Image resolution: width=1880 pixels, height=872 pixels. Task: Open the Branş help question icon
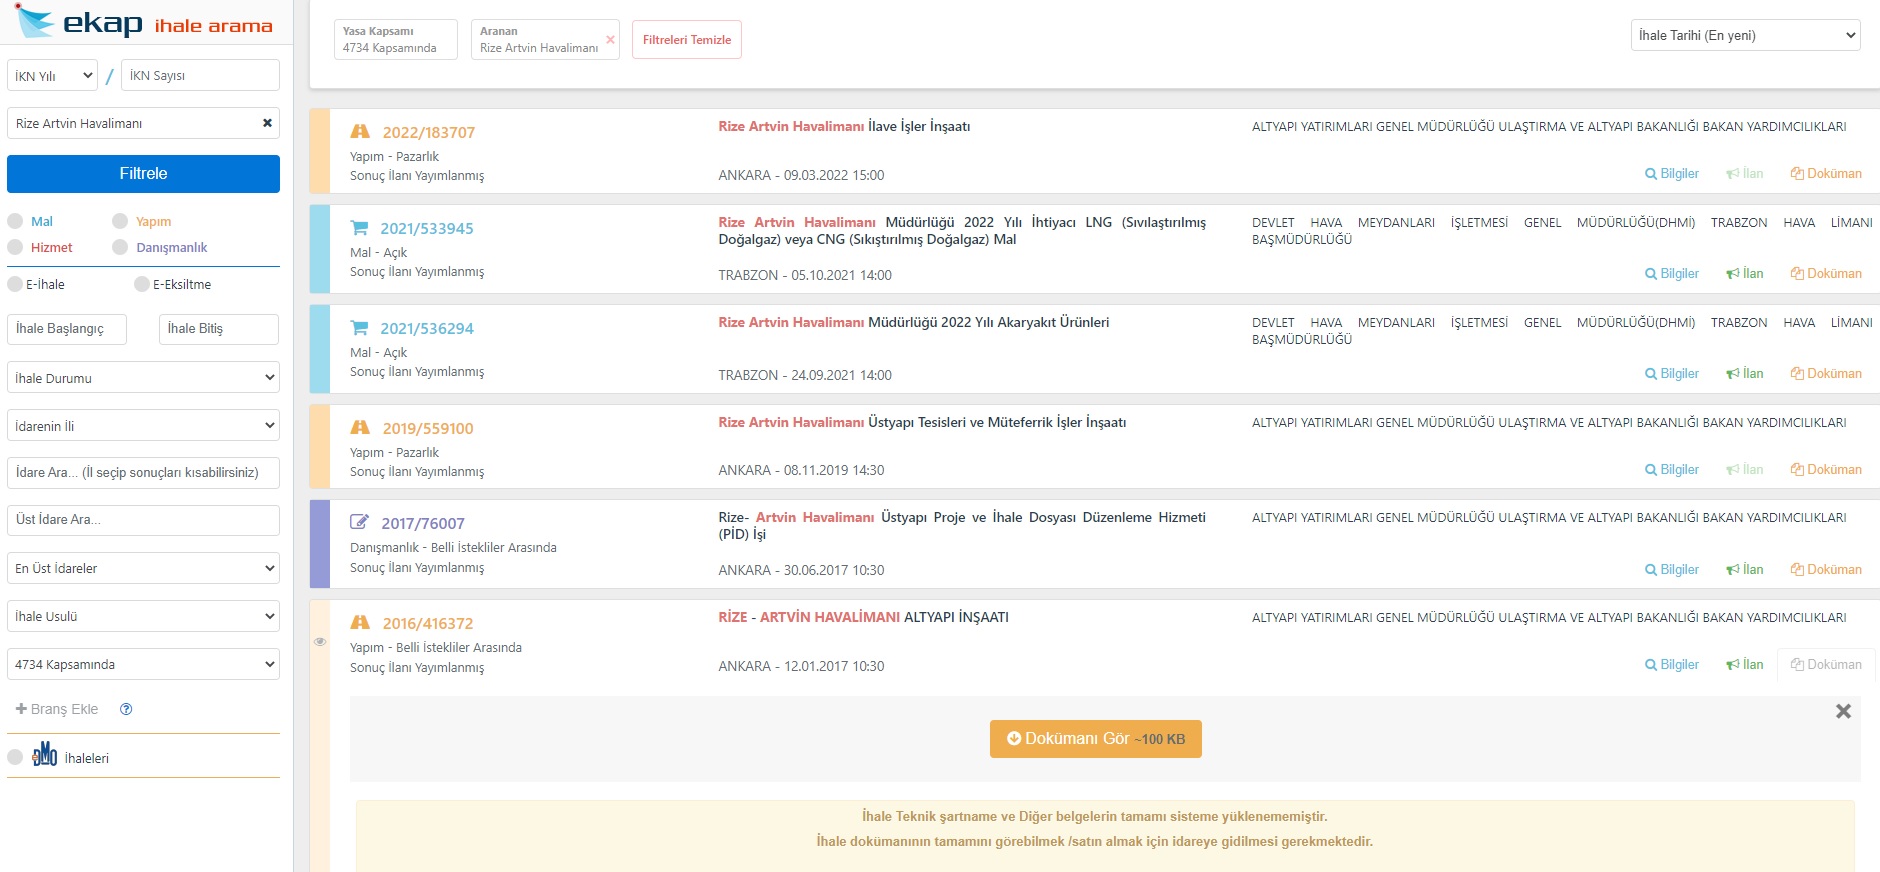(x=126, y=709)
